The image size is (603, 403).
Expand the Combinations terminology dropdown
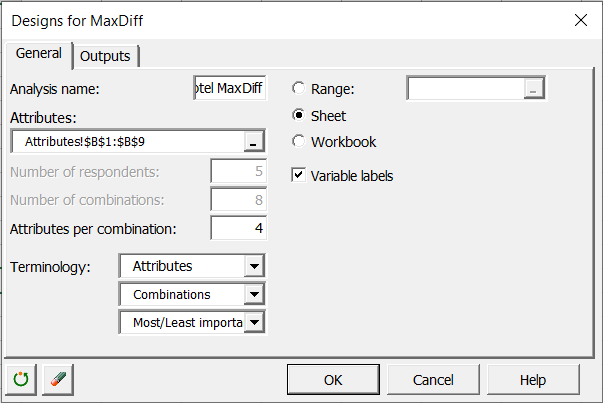(x=255, y=295)
